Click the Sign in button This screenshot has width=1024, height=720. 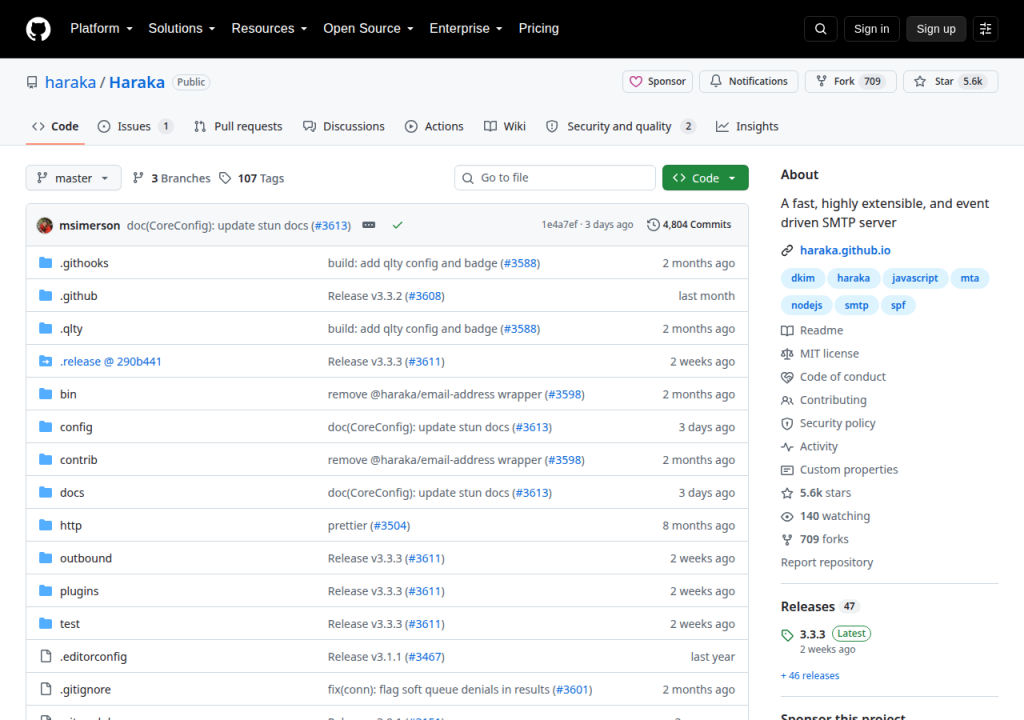coord(871,29)
